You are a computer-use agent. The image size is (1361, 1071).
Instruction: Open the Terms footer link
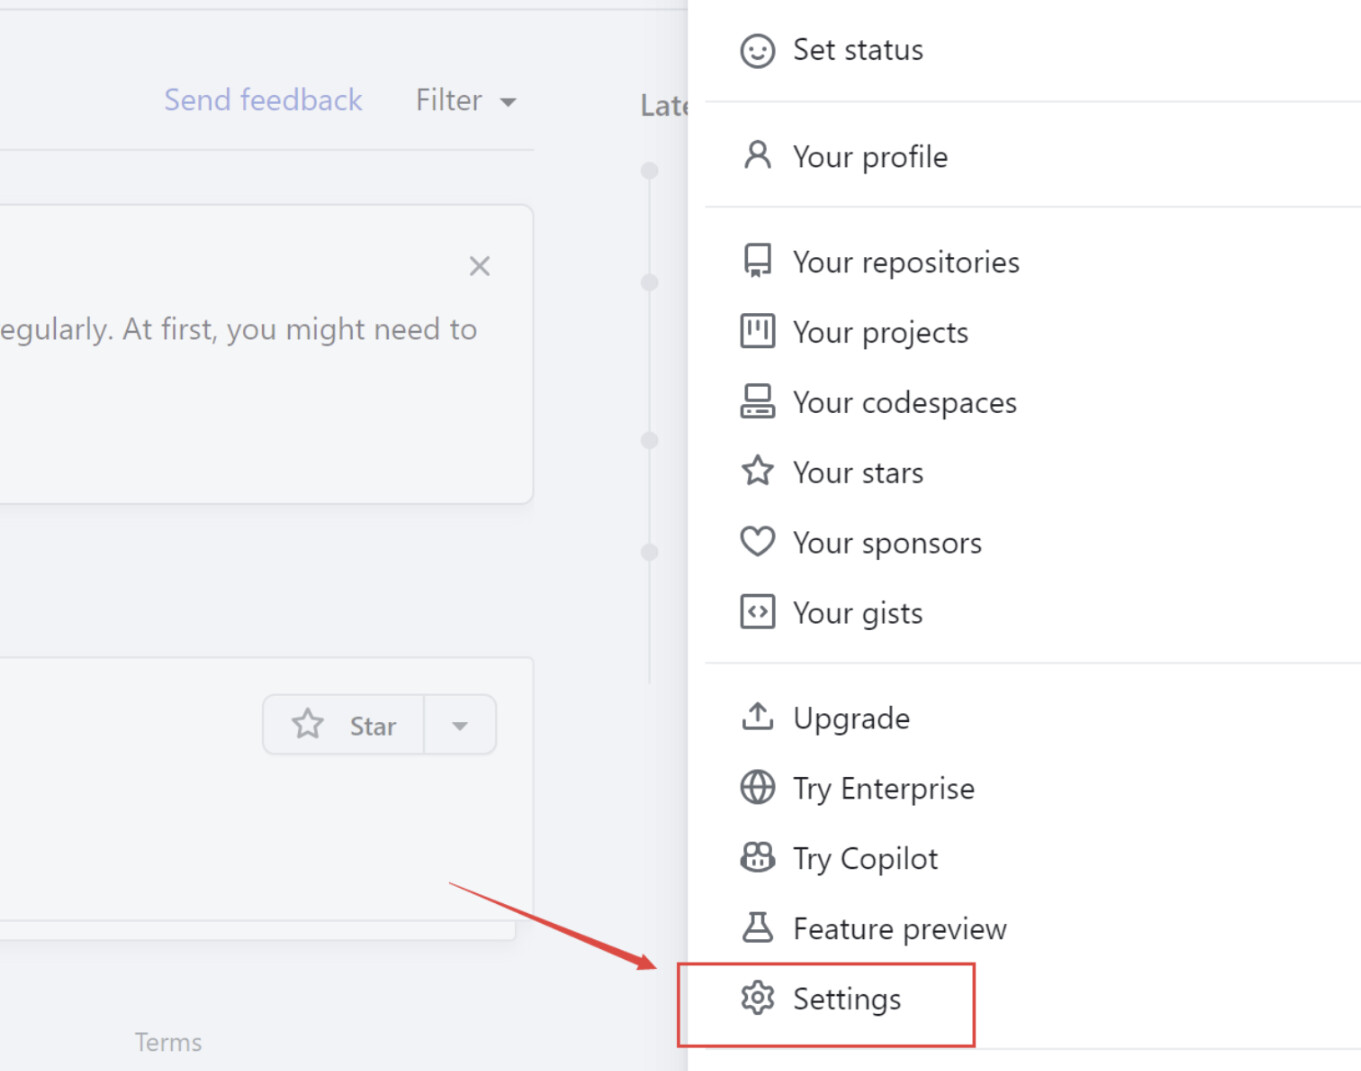[168, 1042]
